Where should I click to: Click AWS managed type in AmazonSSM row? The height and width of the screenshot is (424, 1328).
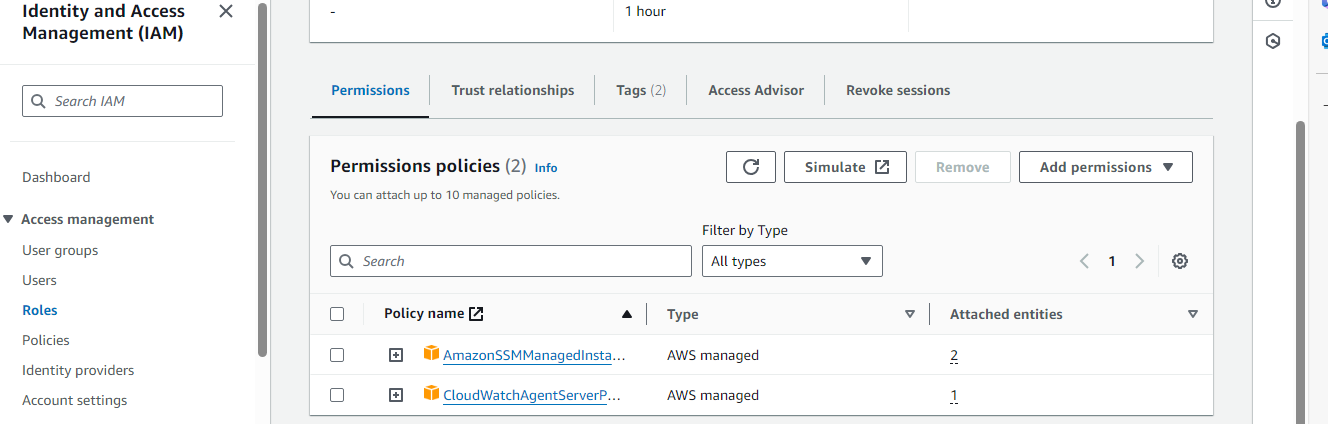(x=713, y=355)
